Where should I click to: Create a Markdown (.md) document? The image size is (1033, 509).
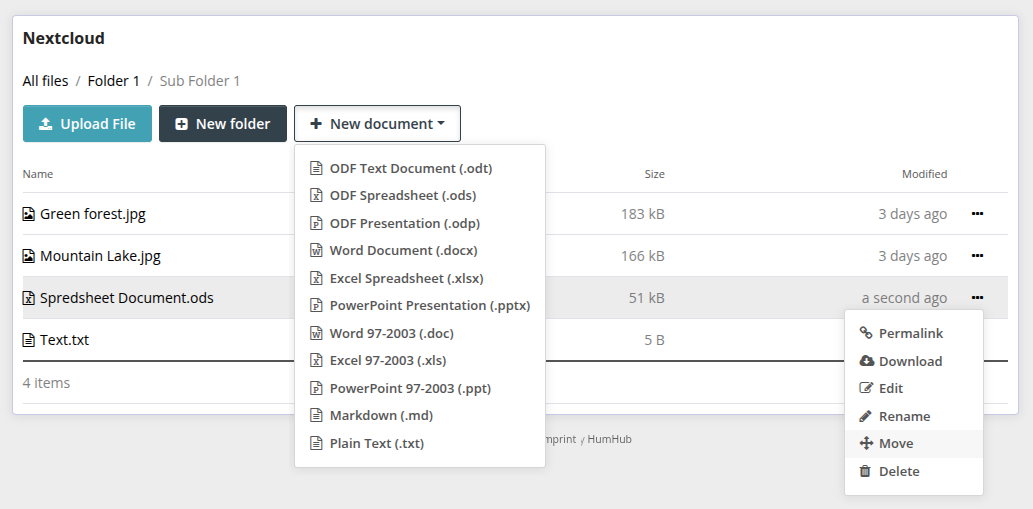pyautogui.click(x=380, y=415)
